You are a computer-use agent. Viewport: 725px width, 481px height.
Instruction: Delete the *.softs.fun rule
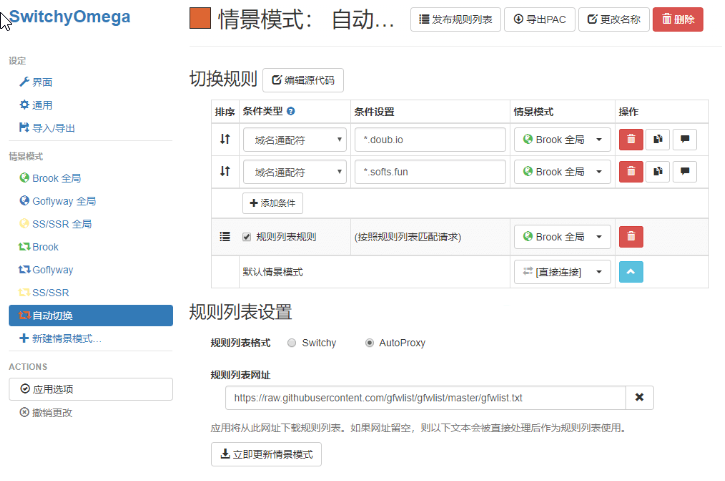631,172
